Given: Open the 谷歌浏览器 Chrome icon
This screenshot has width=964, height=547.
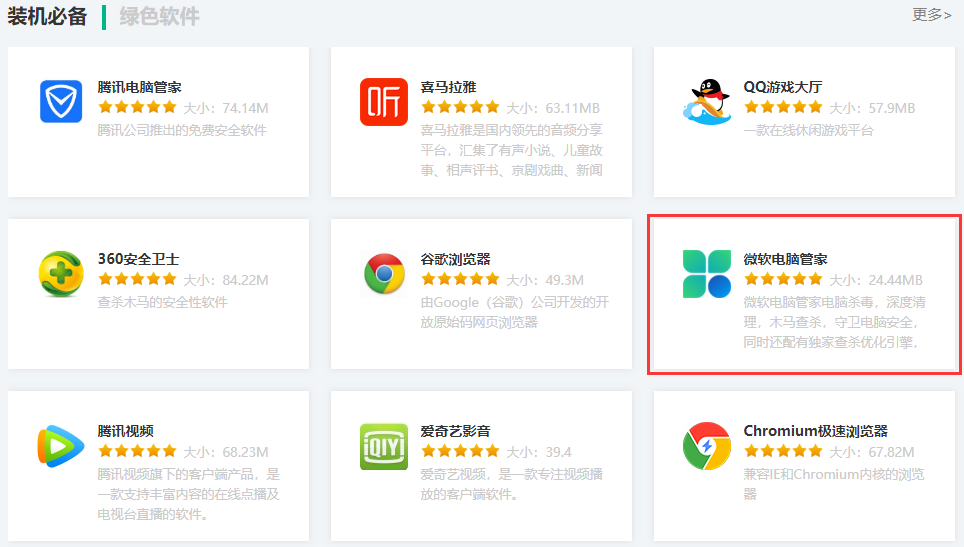Looking at the screenshot, I should pyautogui.click(x=384, y=274).
